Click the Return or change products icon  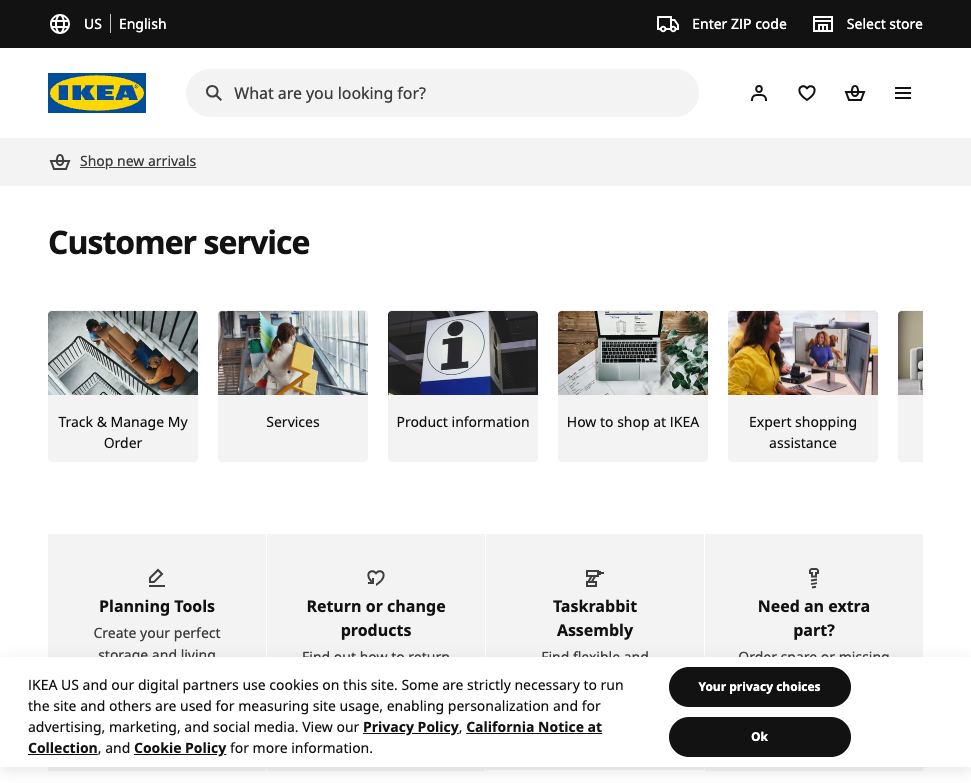point(376,577)
